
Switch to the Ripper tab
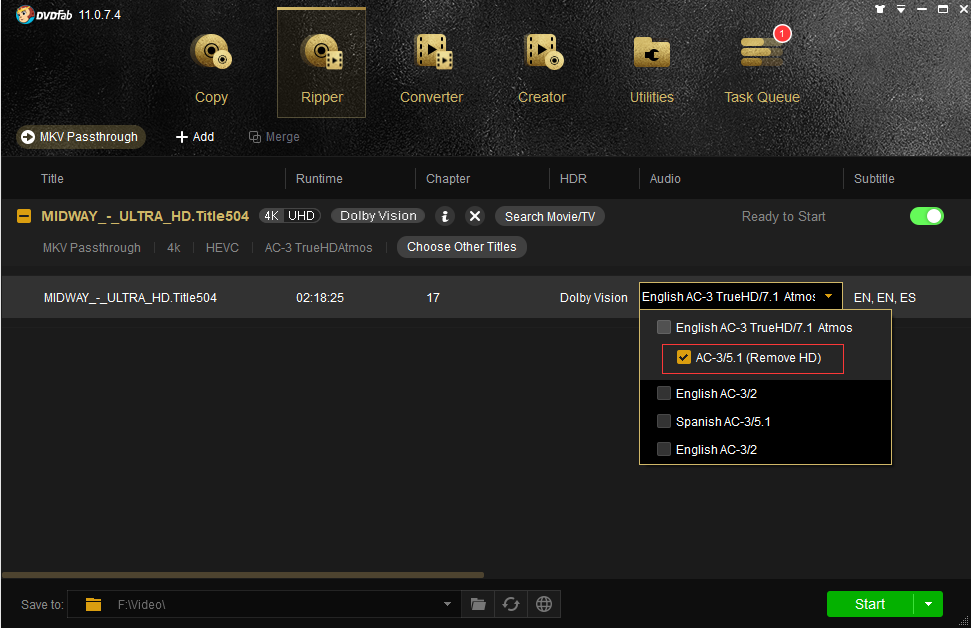[321, 66]
